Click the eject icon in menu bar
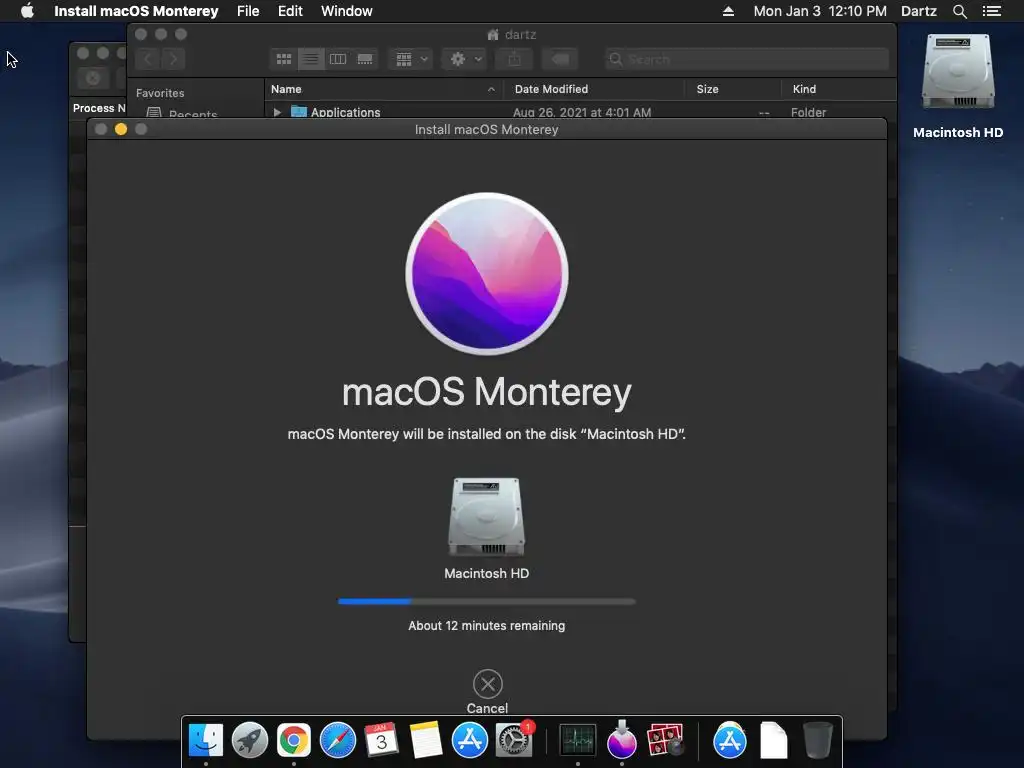This screenshot has height=768, width=1024. click(728, 11)
